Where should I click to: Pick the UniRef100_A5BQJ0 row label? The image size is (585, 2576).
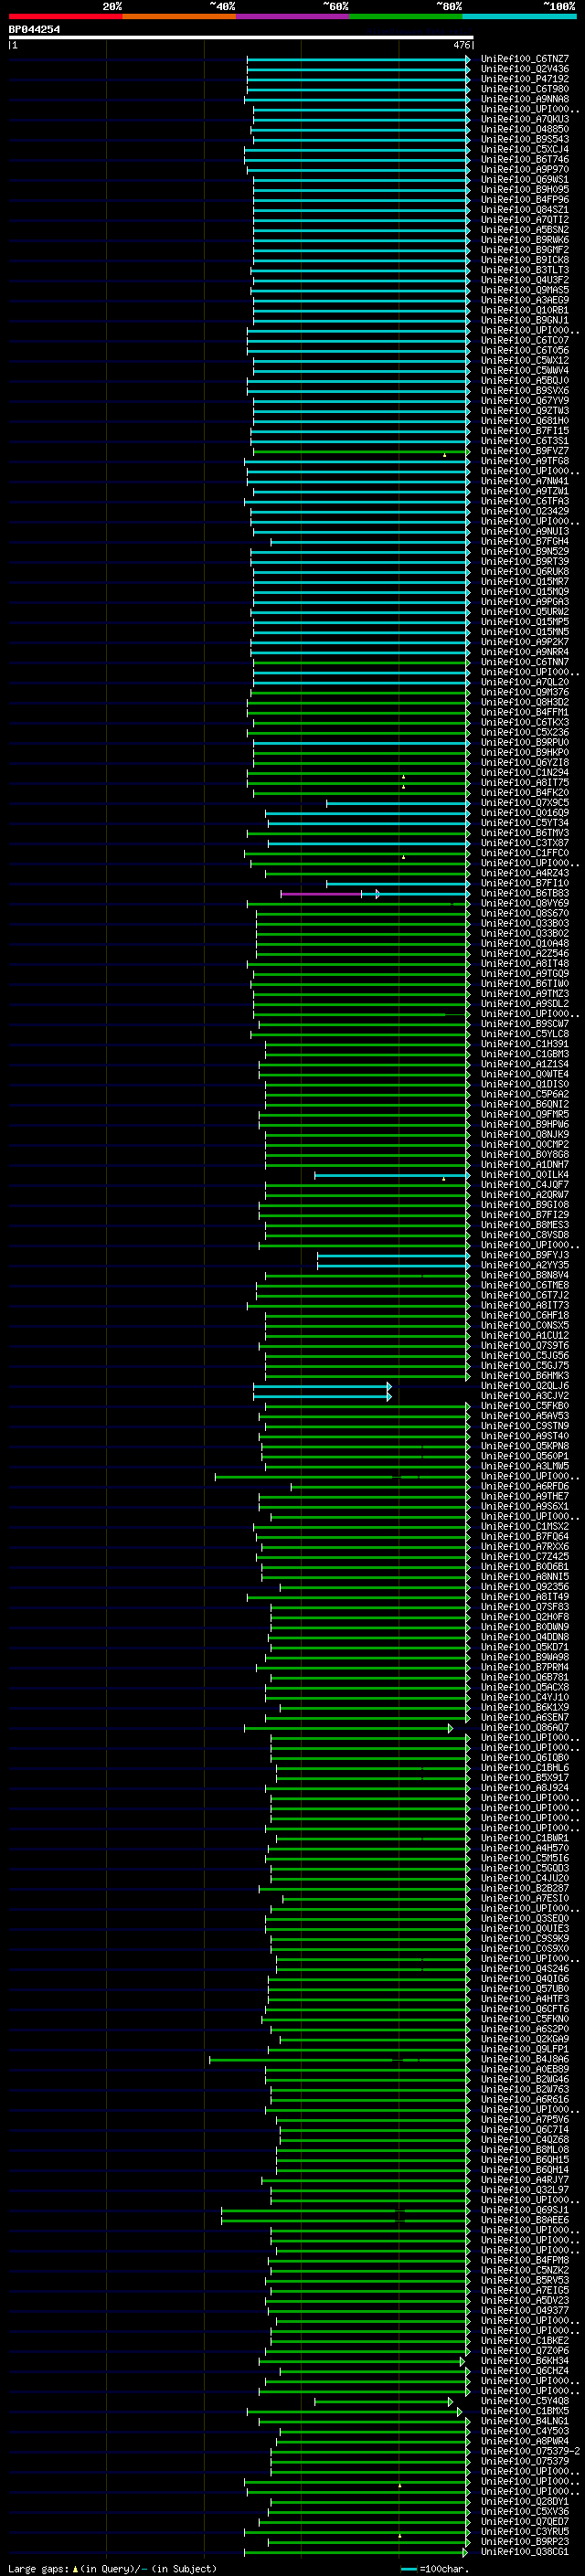(524, 380)
